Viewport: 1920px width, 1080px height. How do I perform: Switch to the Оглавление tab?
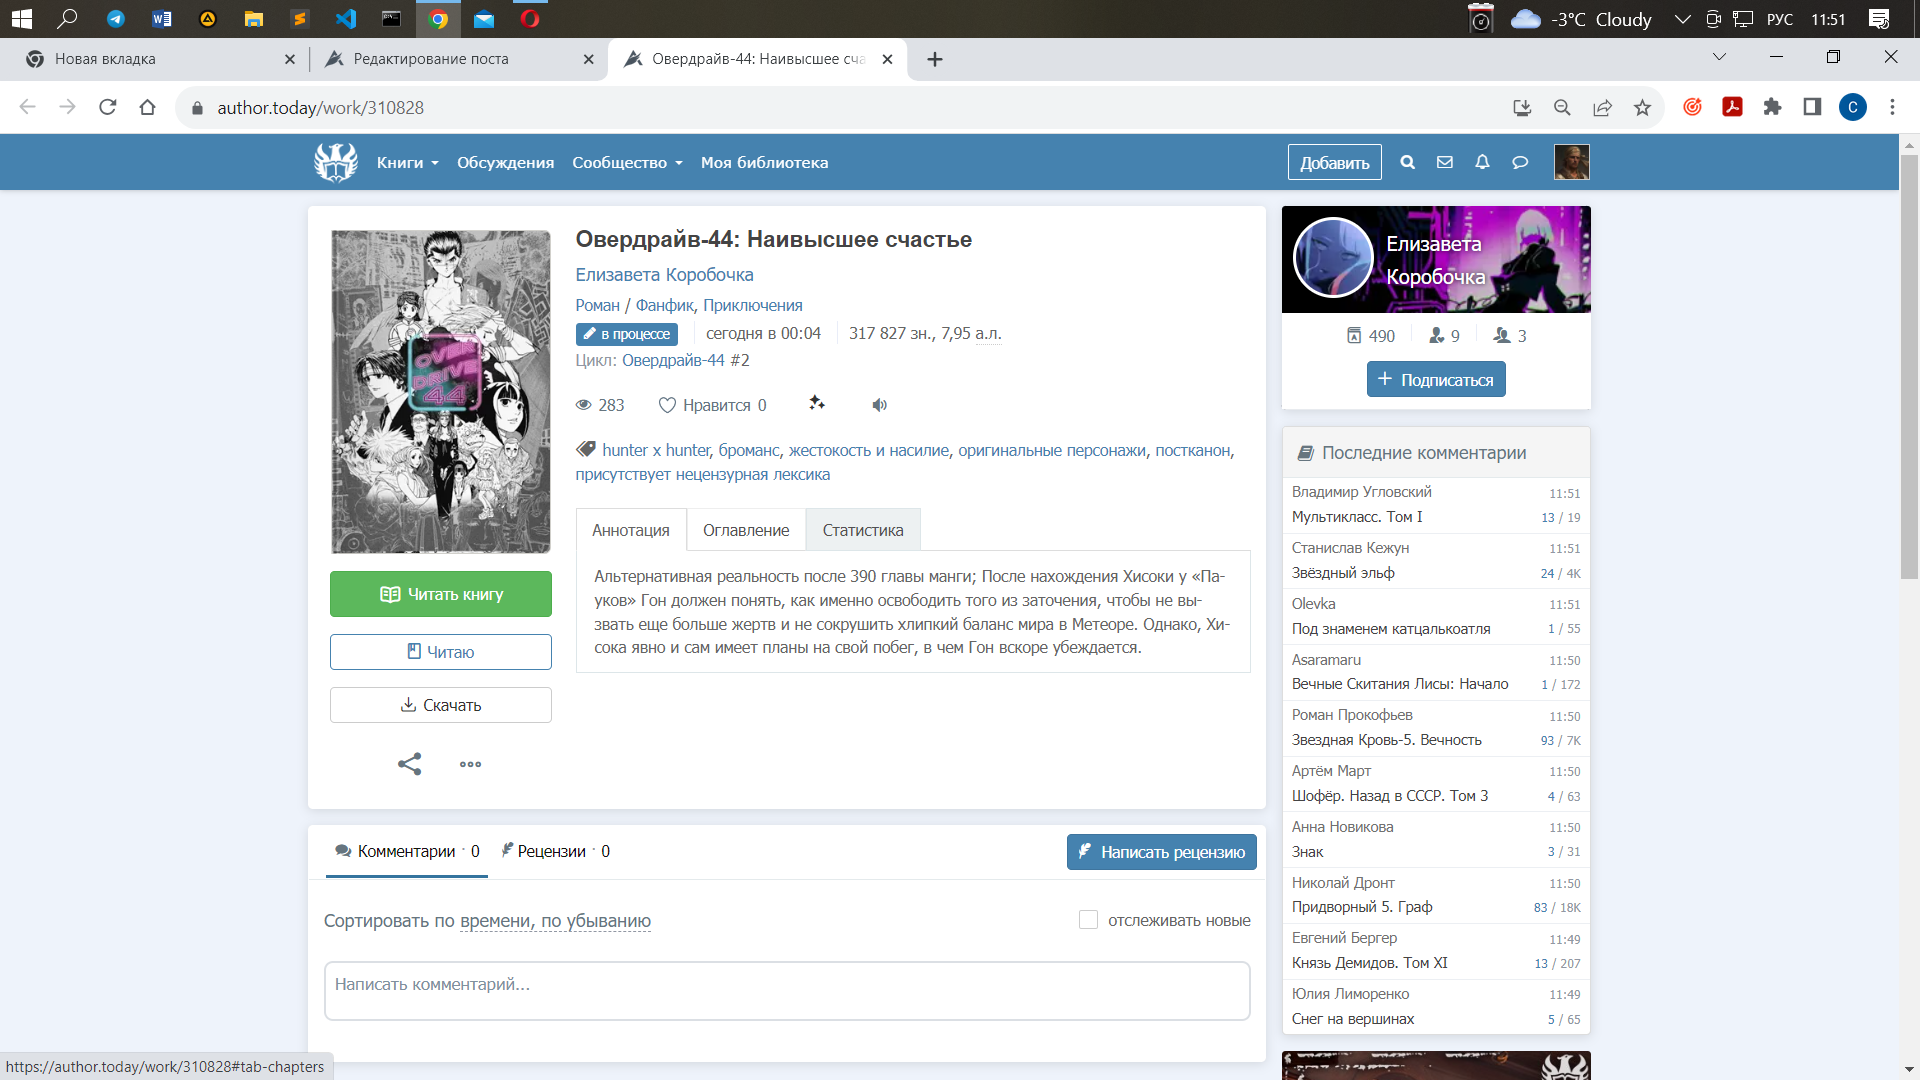pyautogui.click(x=746, y=530)
